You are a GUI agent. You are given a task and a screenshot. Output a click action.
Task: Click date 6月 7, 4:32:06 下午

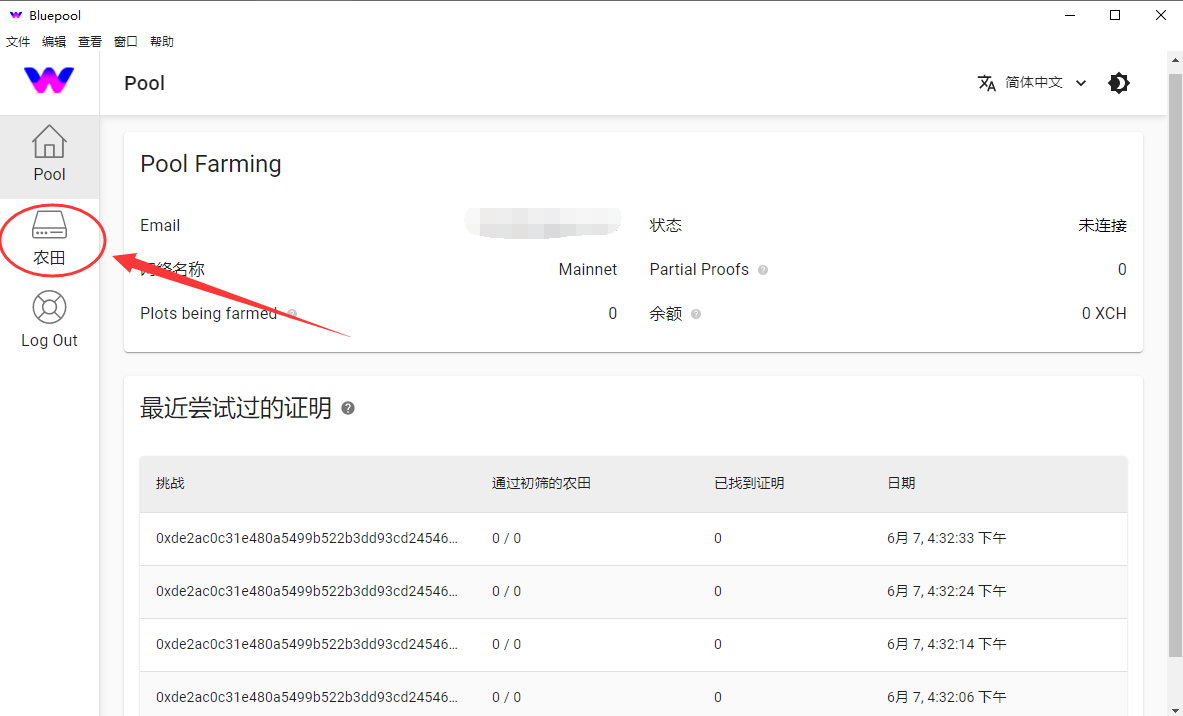tap(946, 697)
